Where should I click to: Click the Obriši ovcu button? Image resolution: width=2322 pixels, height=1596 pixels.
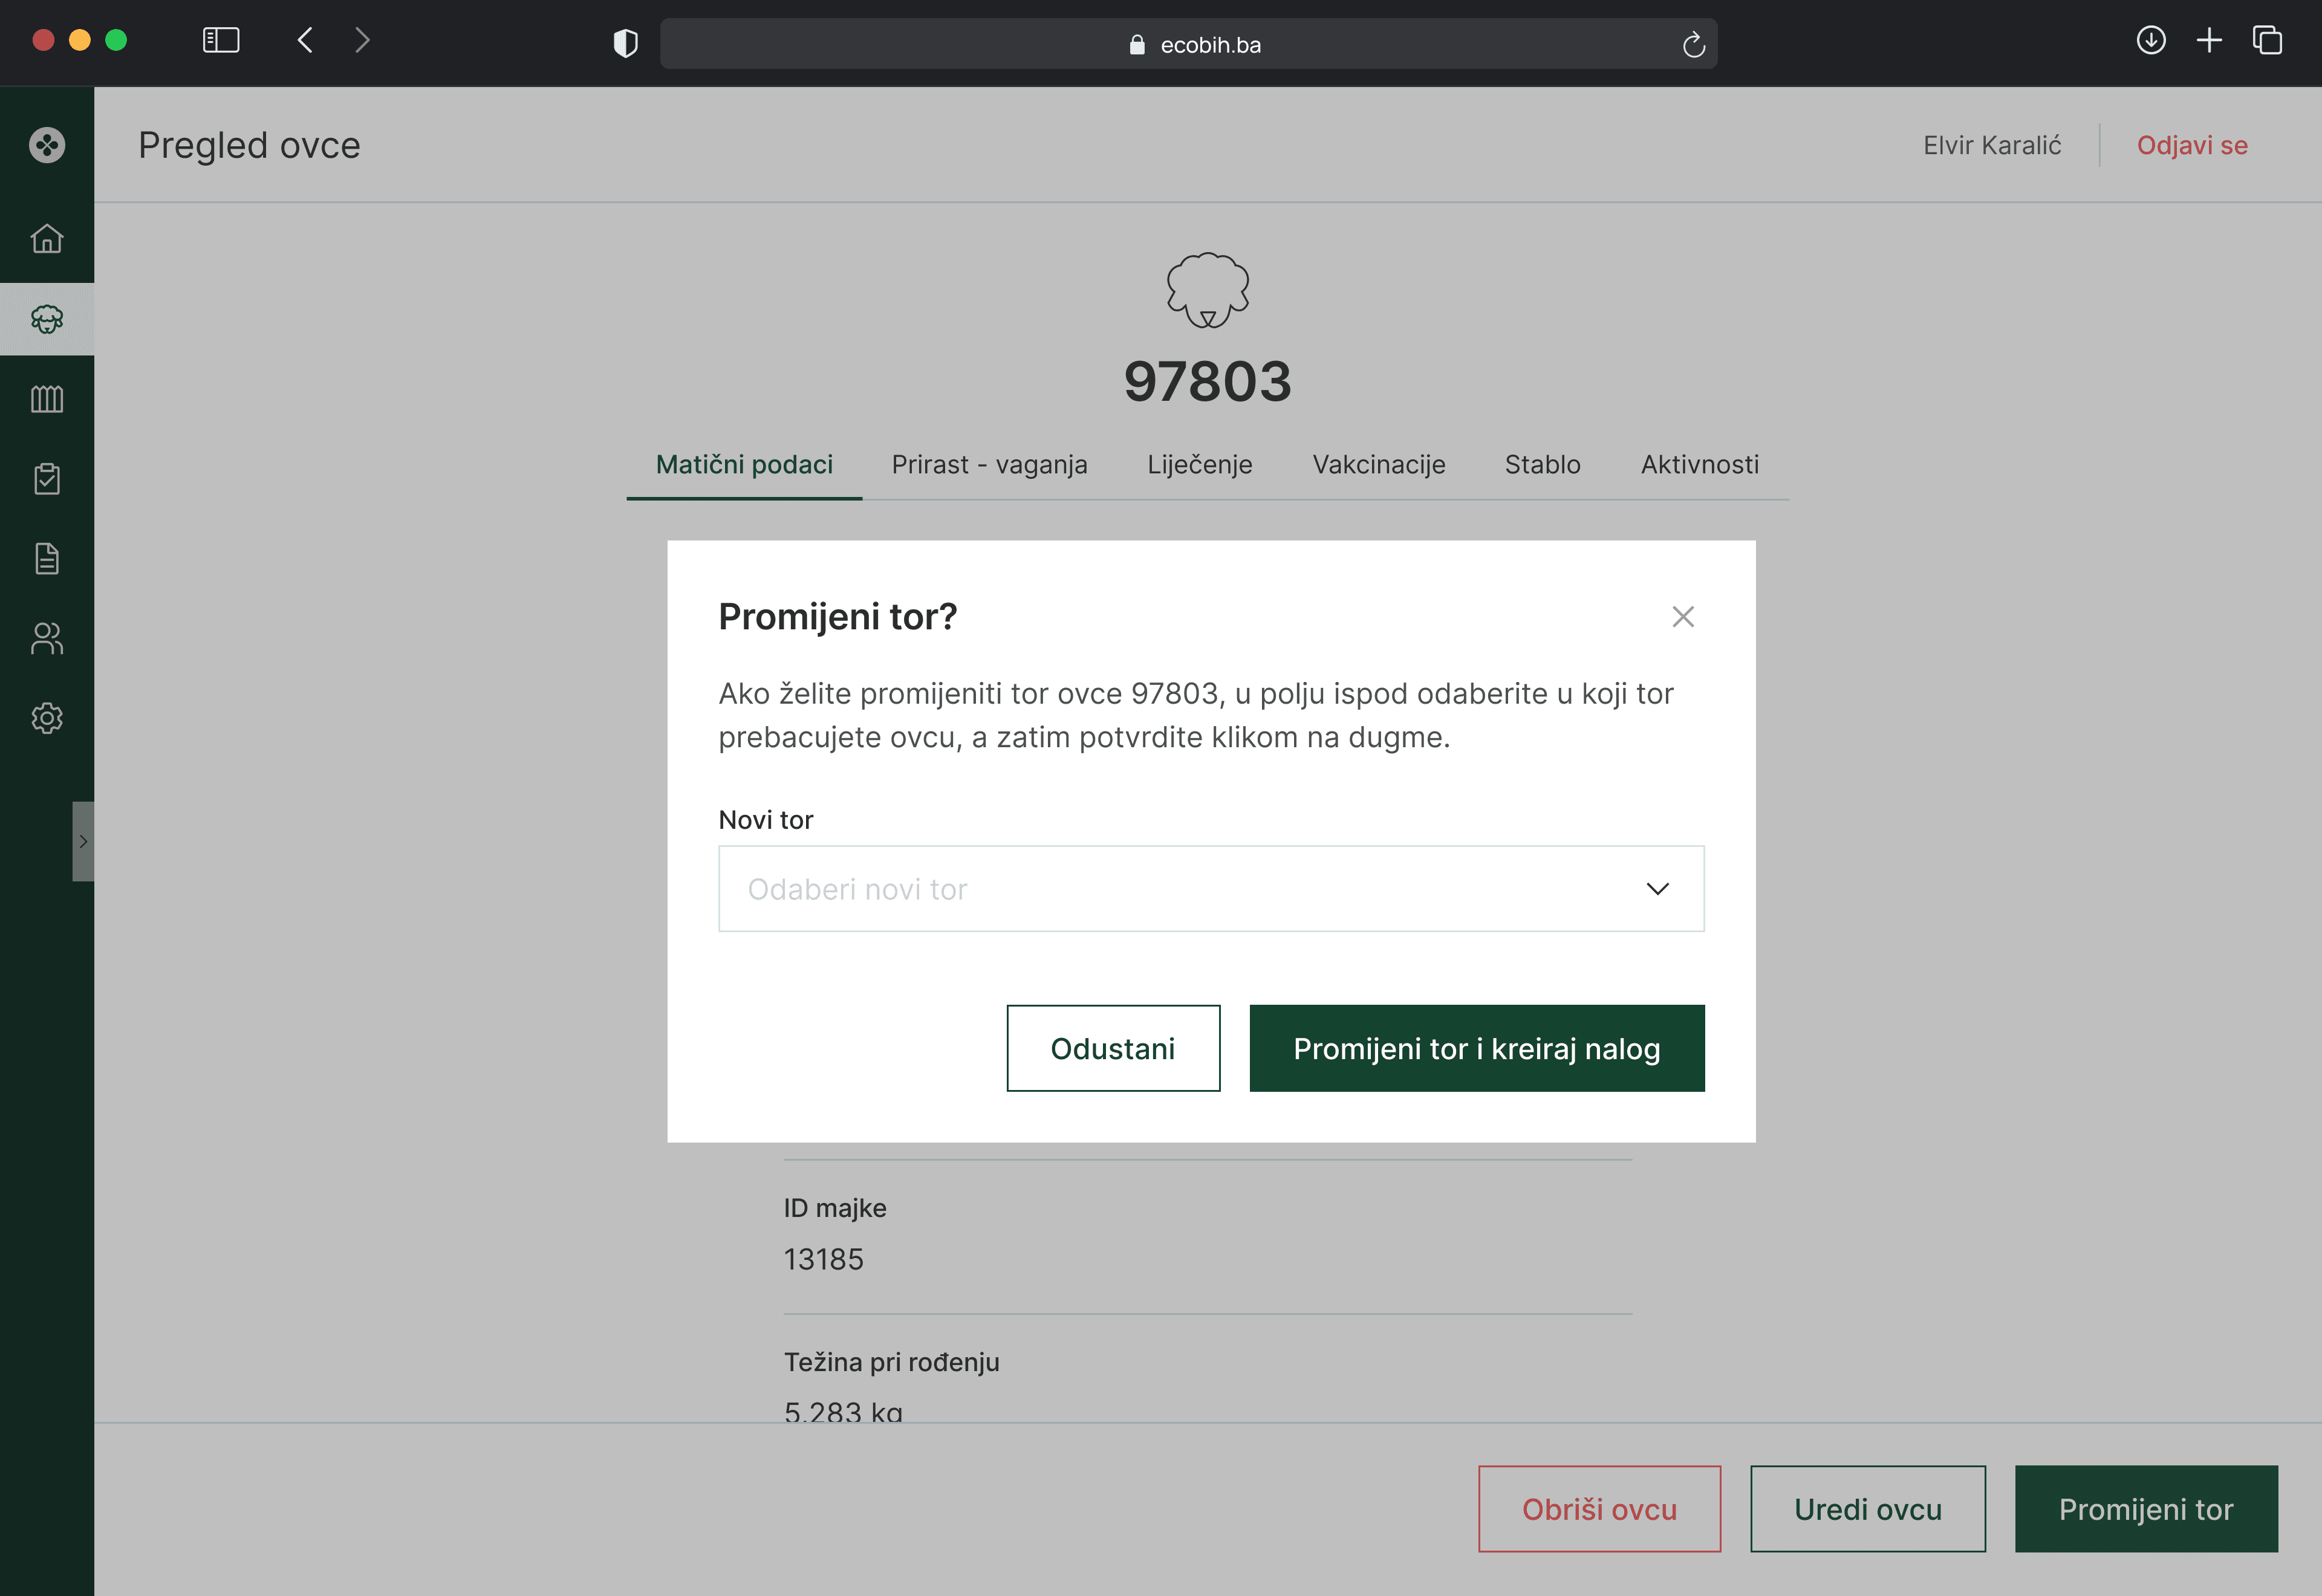(x=1598, y=1509)
